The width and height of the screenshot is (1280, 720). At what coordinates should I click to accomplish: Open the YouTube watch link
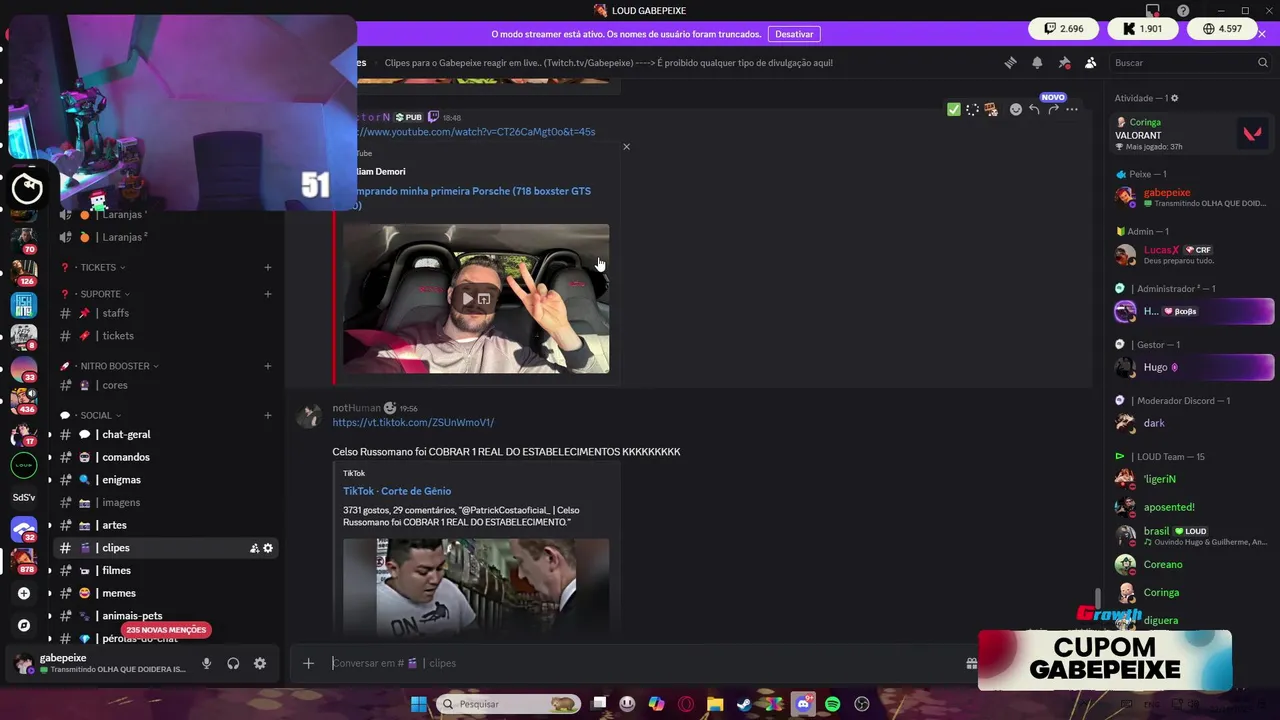click(x=476, y=132)
